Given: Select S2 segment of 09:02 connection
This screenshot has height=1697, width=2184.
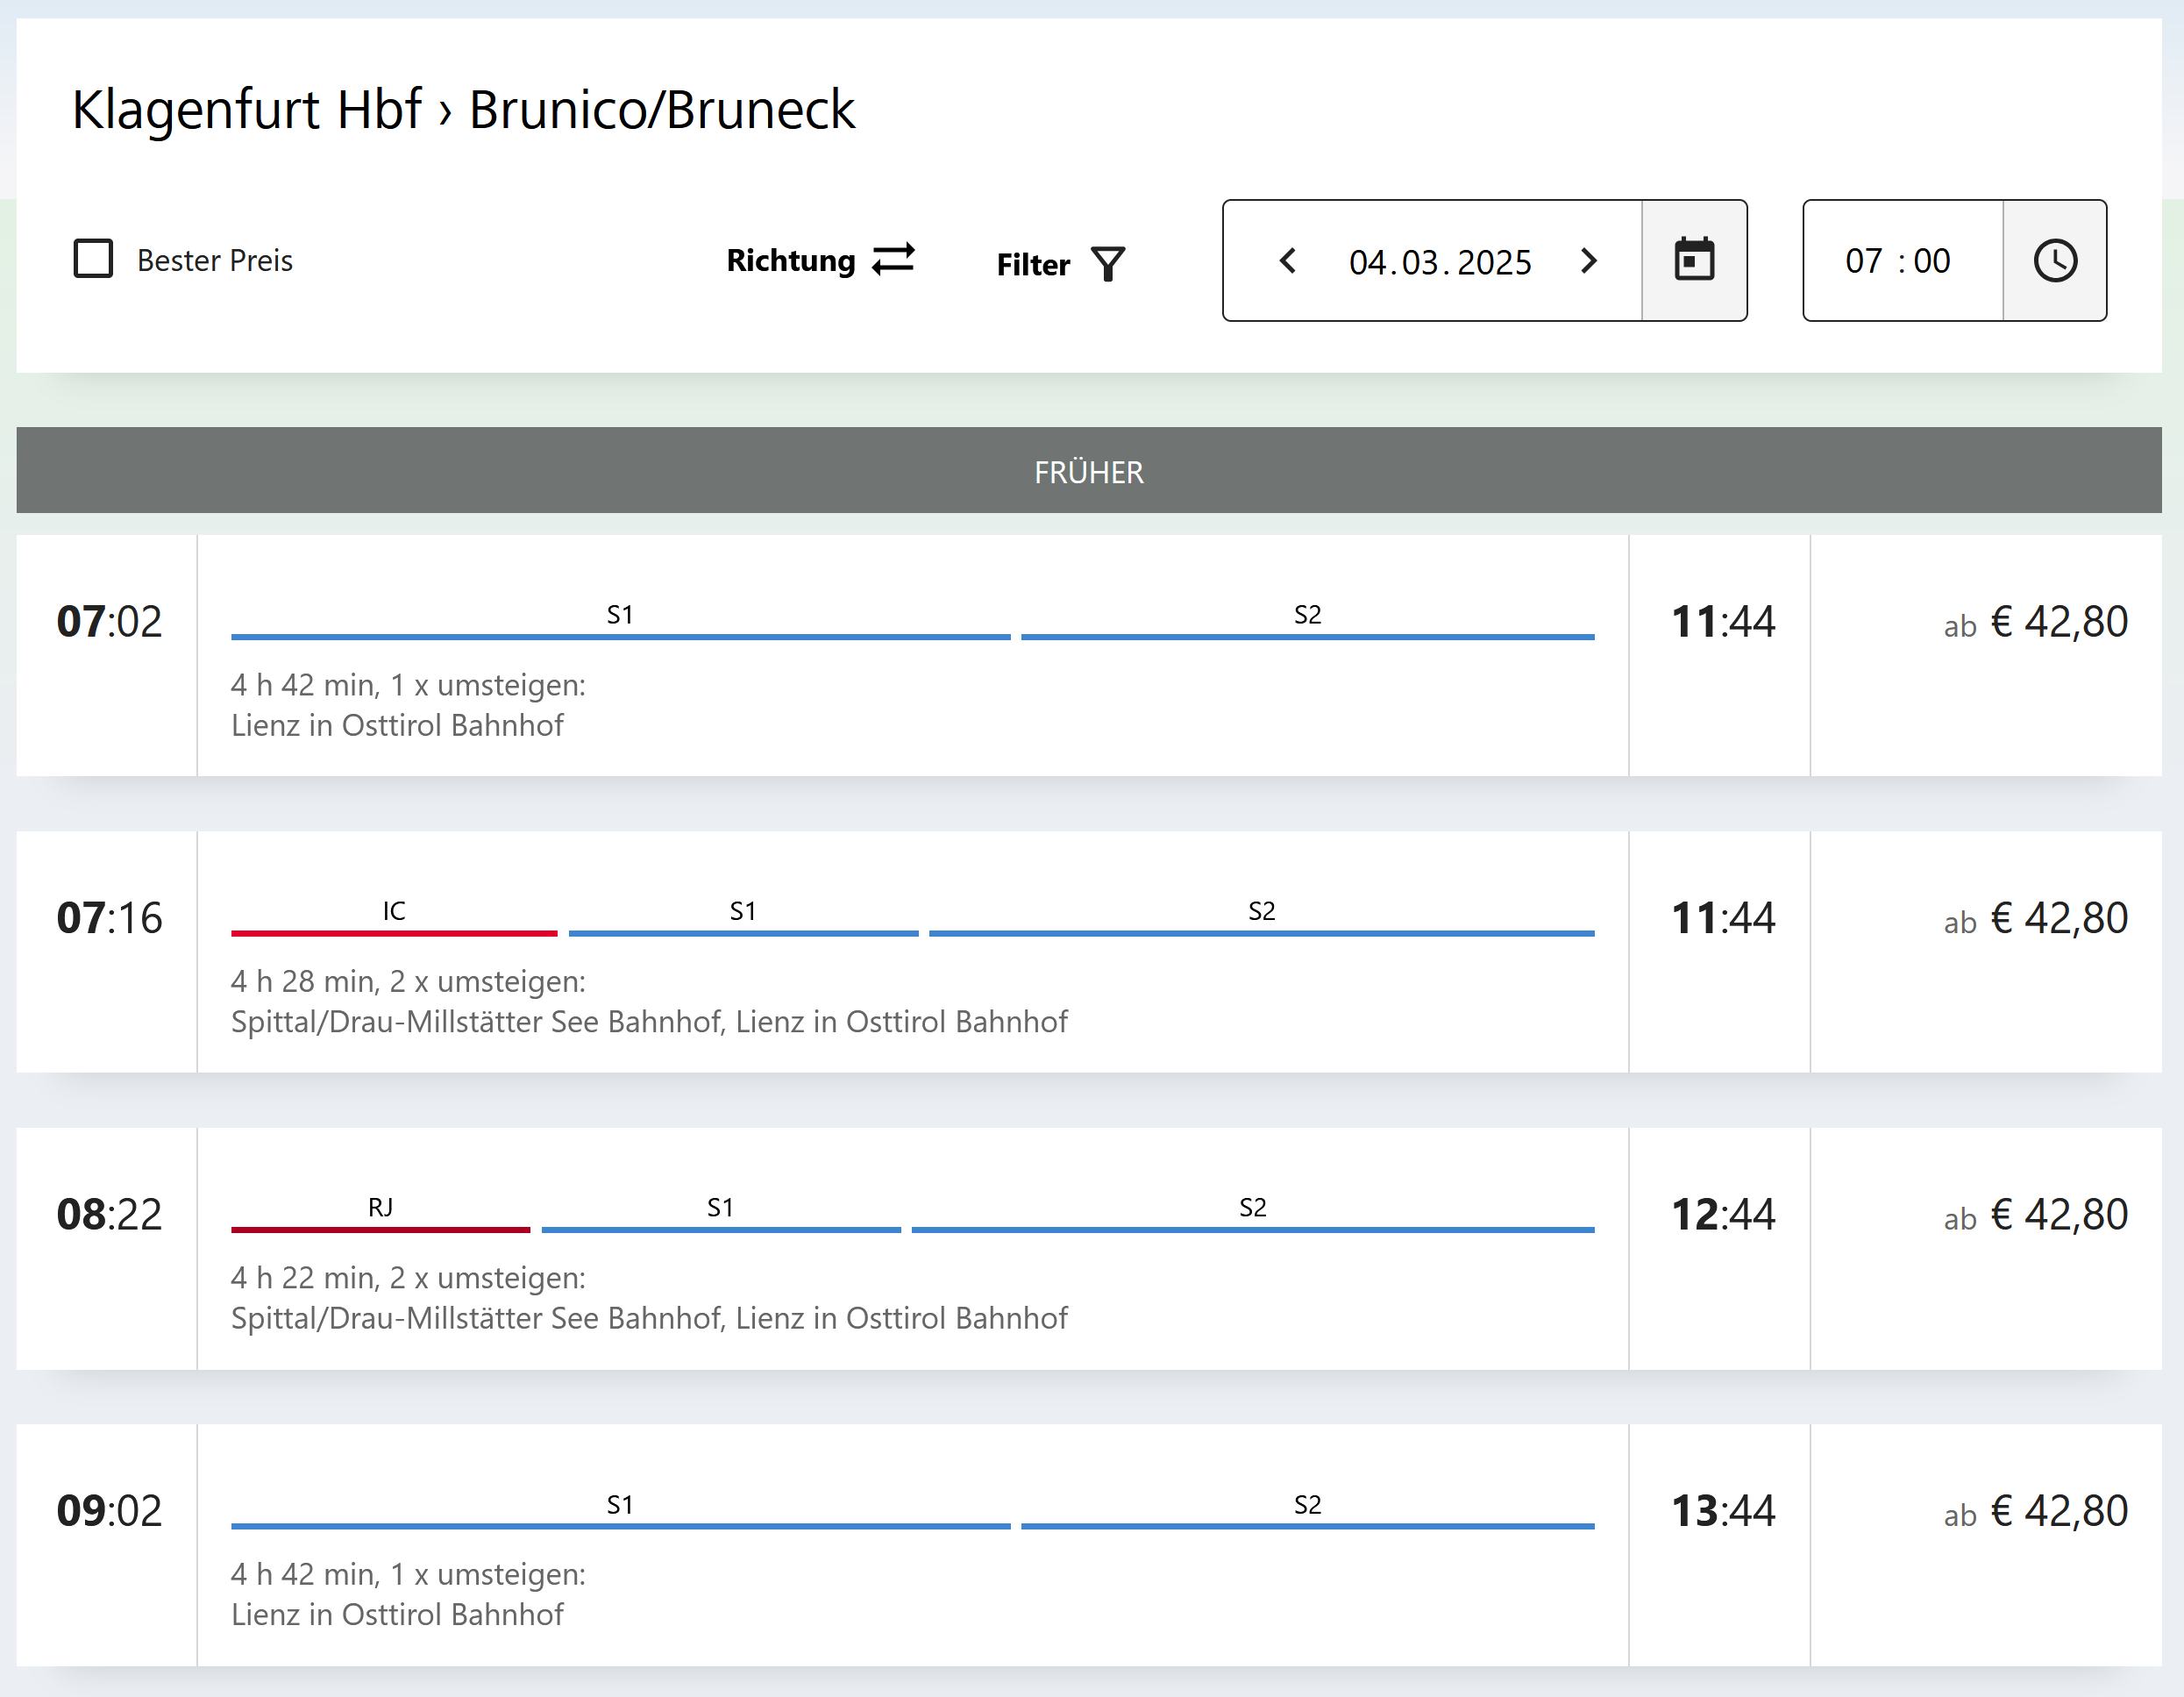Looking at the screenshot, I should [x=1307, y=1523].
